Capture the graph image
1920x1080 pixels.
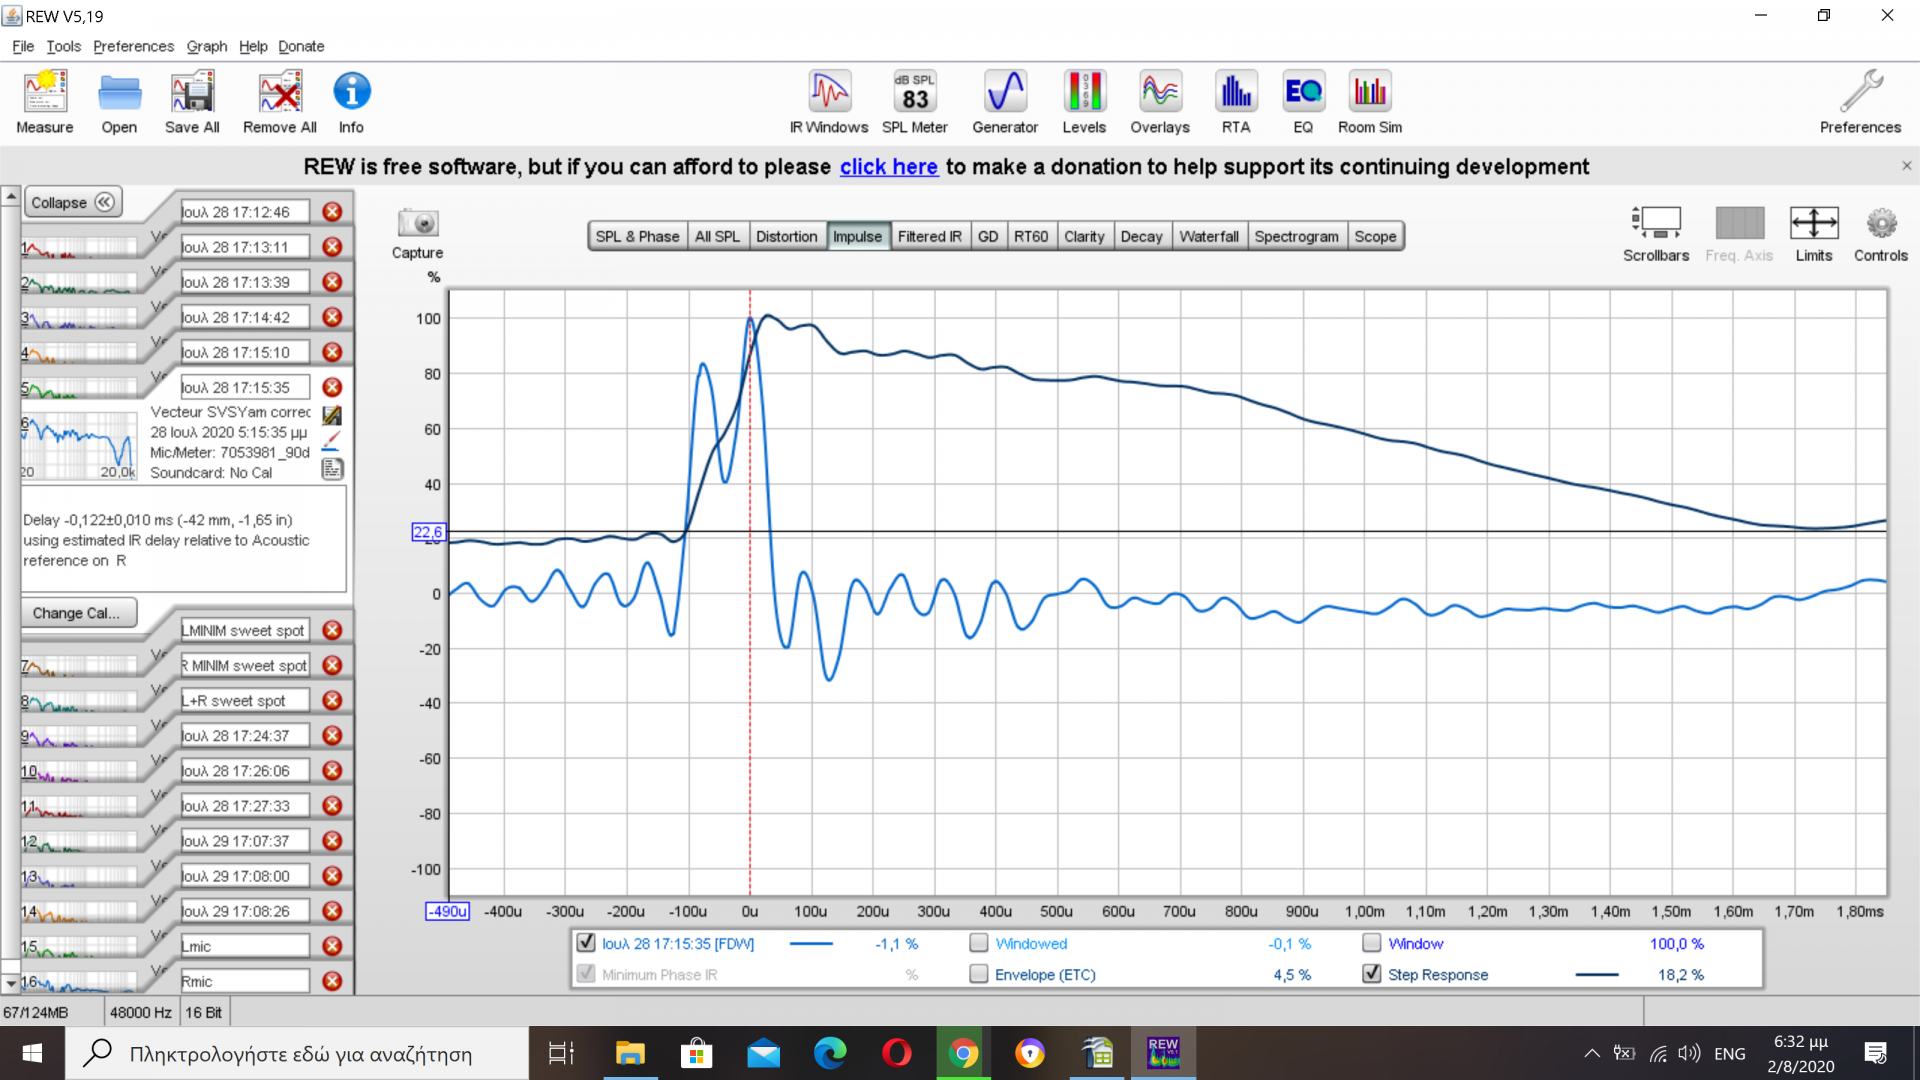coord(417,234)
